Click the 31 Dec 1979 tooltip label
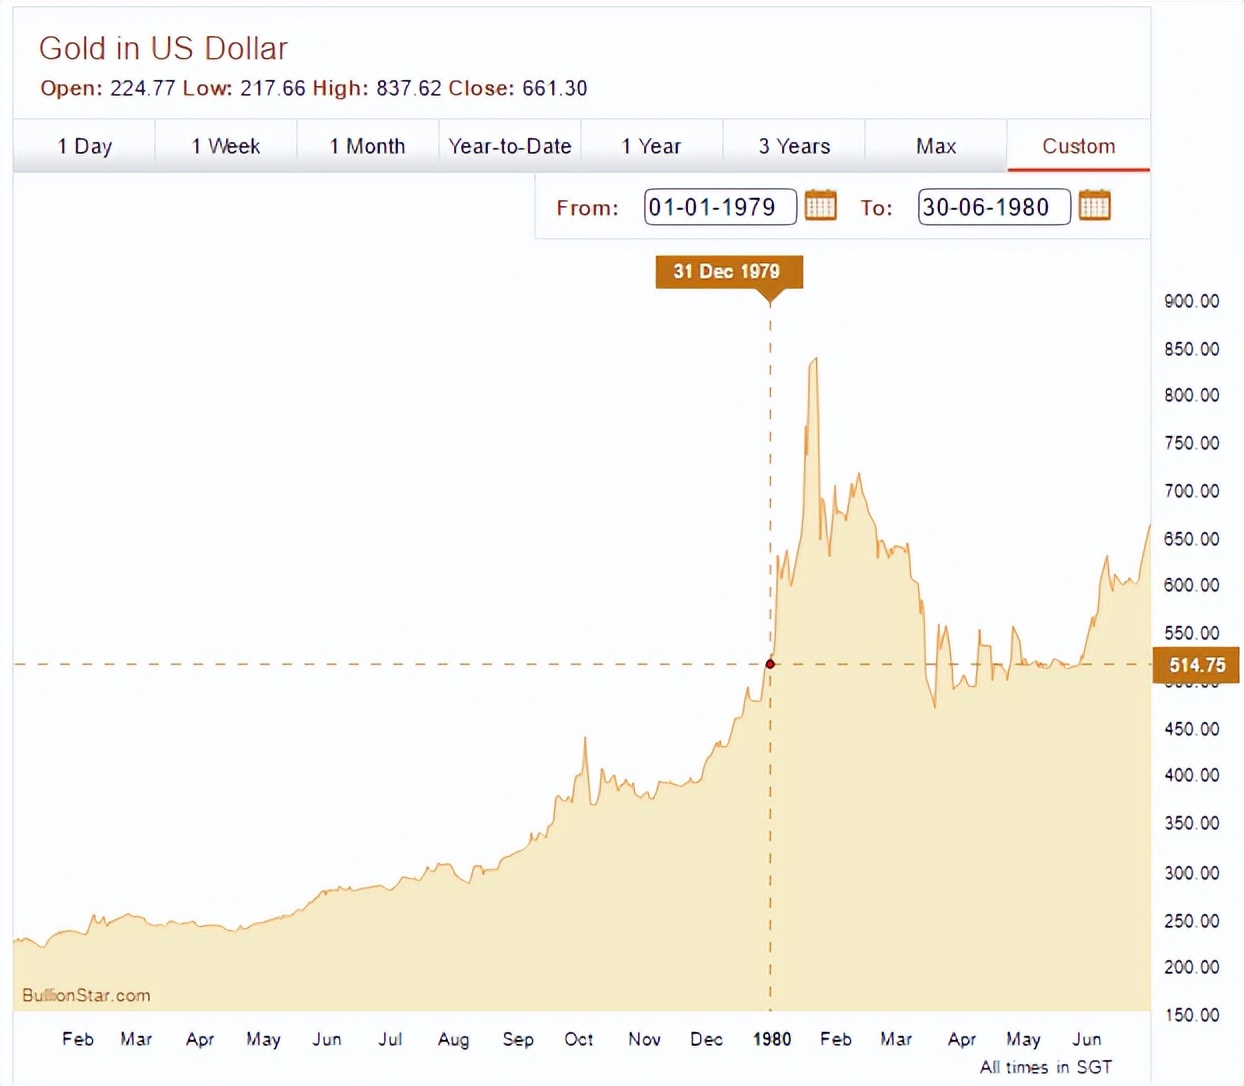 pos(729,272)
